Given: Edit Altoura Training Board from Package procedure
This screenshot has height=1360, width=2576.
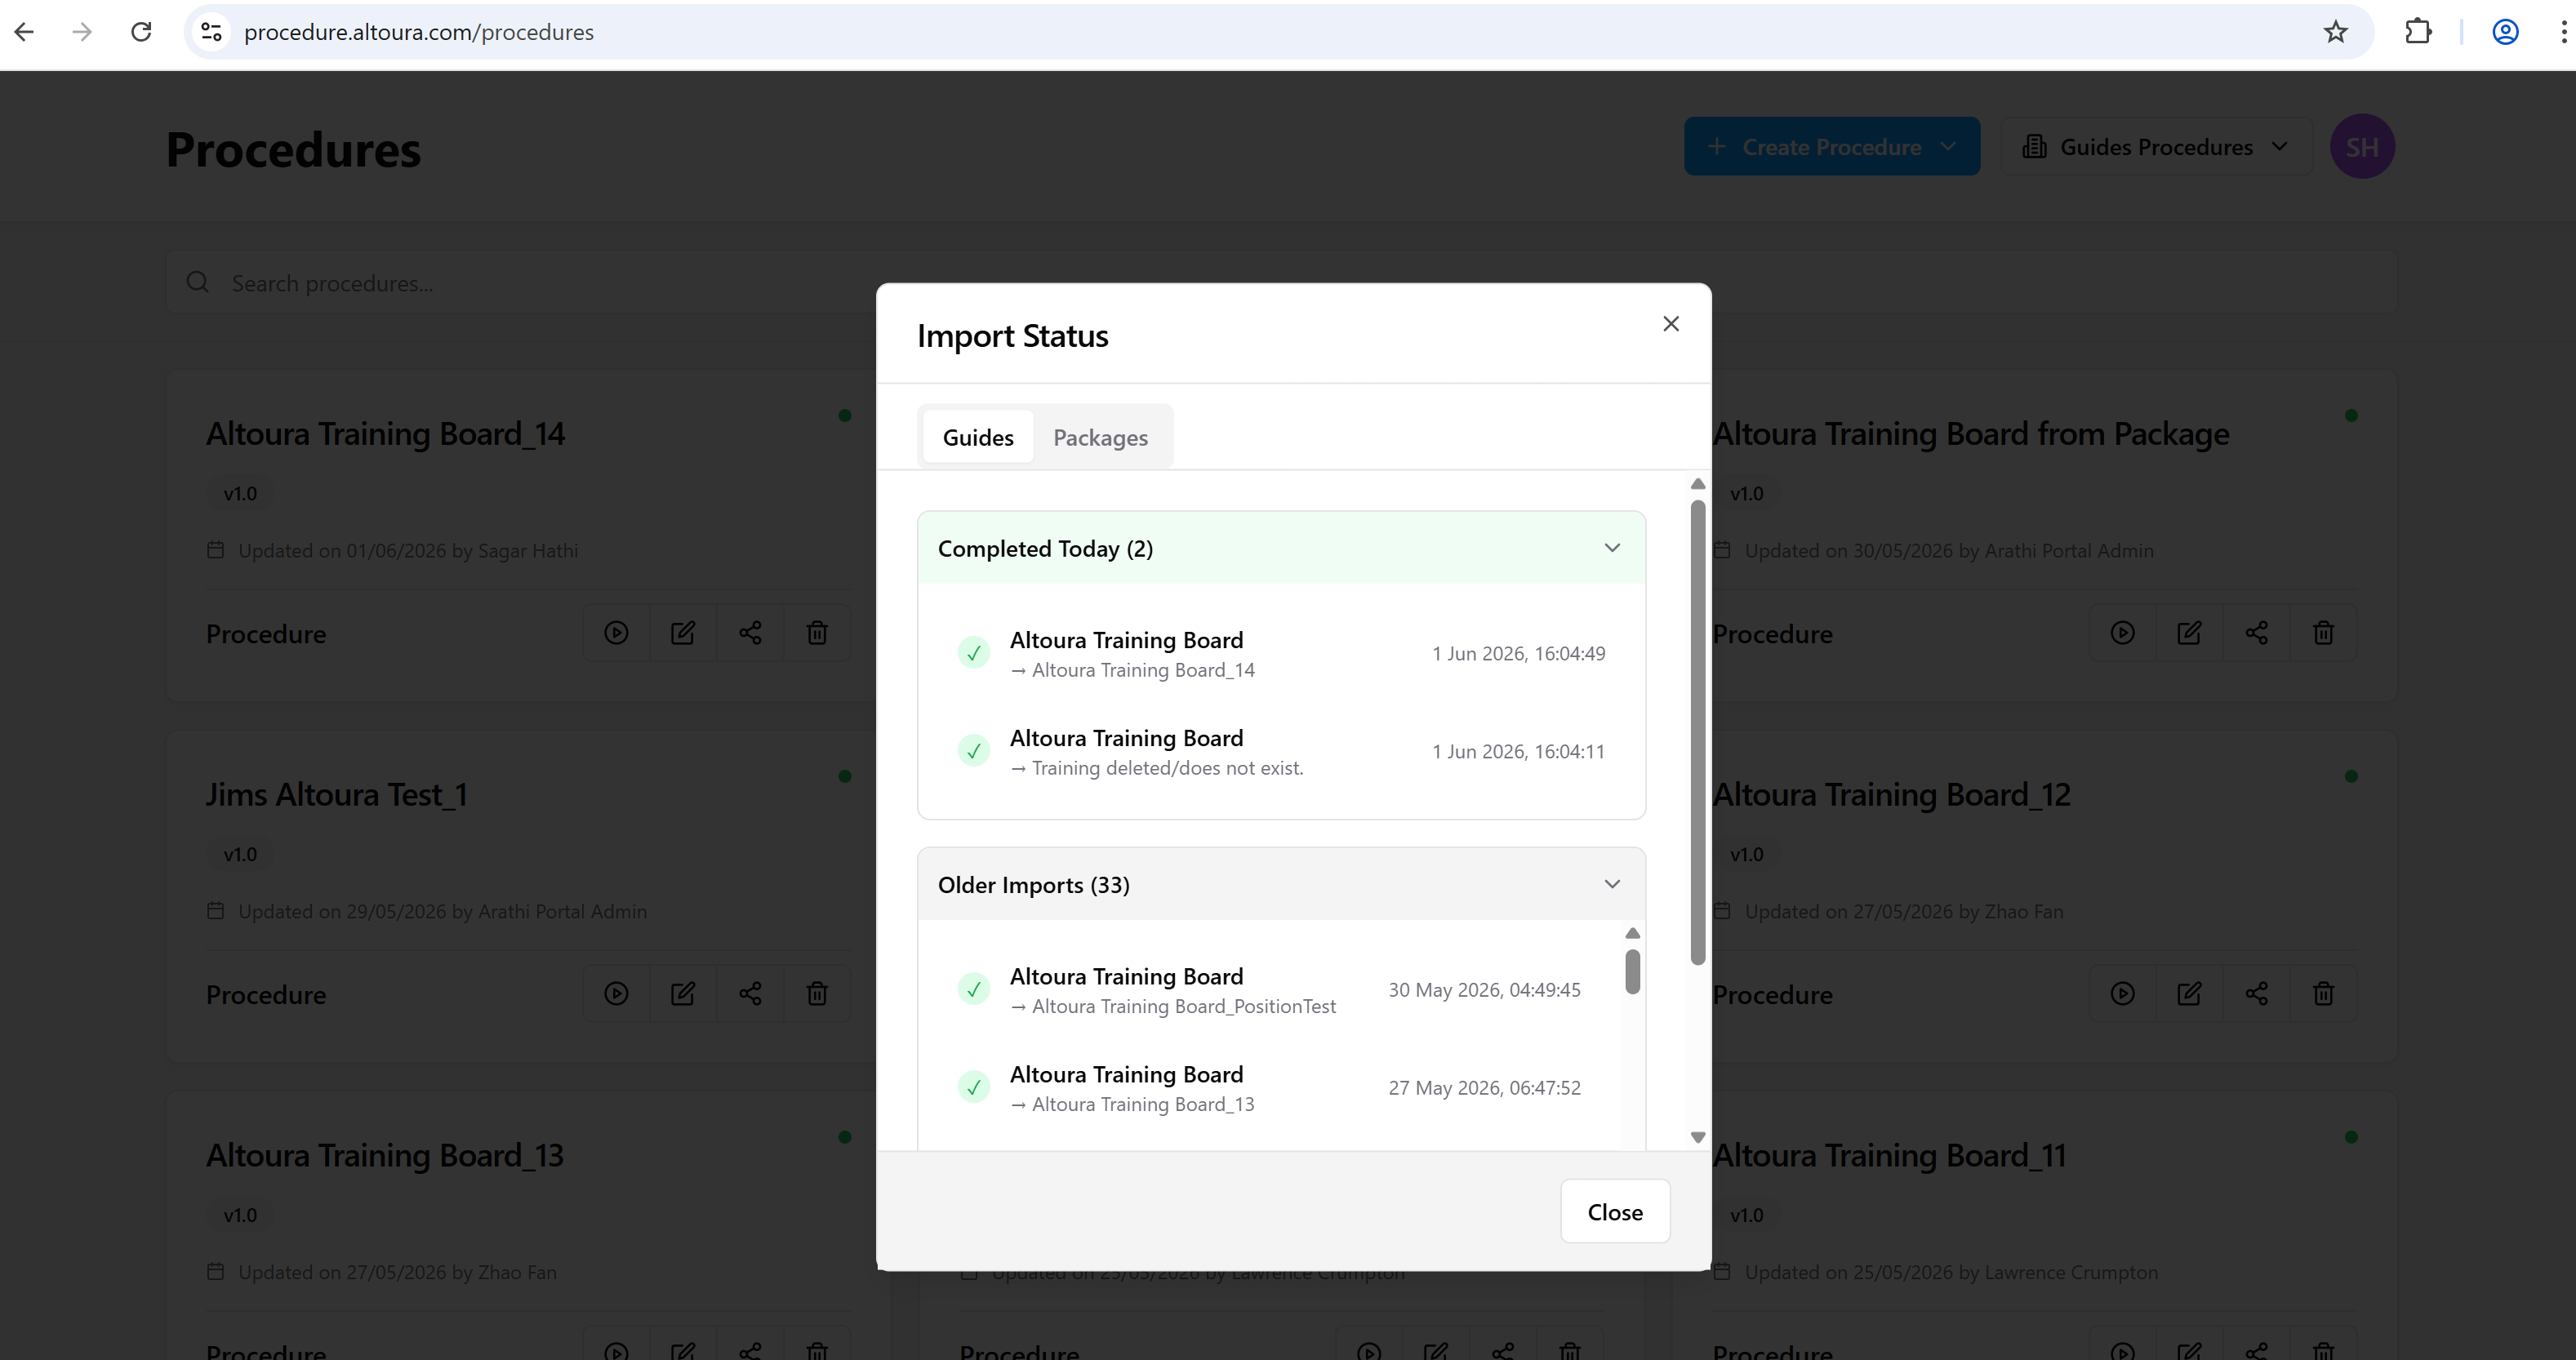Looking at the screenshot, I should pos(2189,633).
